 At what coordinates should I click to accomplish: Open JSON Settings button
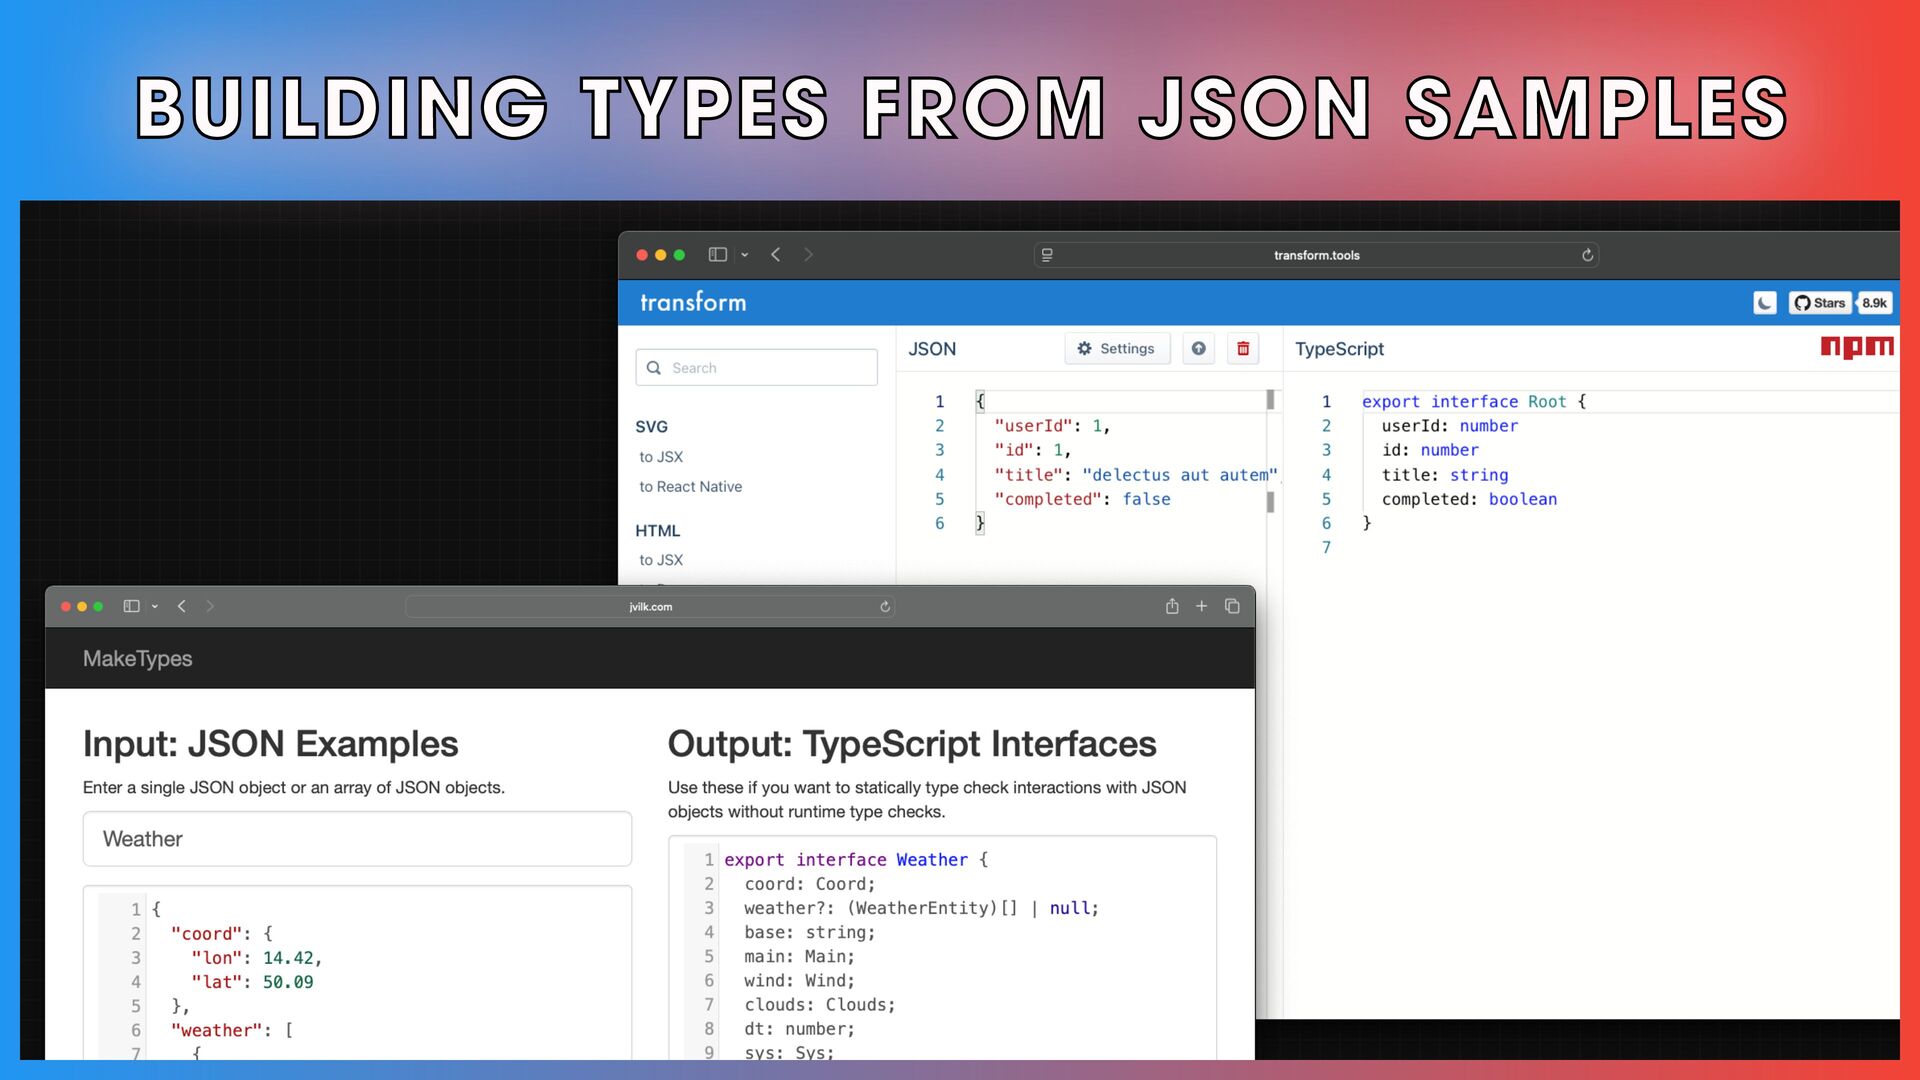click(x=1116, y=349)
